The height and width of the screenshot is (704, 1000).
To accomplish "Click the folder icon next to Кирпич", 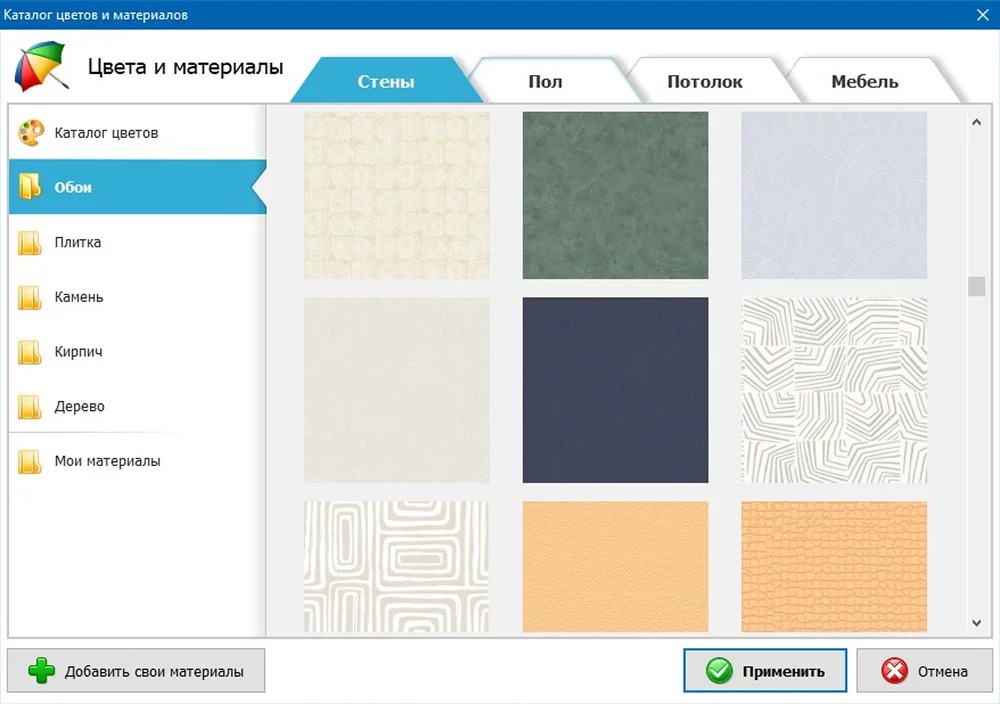I will click(x=30, y=353).
